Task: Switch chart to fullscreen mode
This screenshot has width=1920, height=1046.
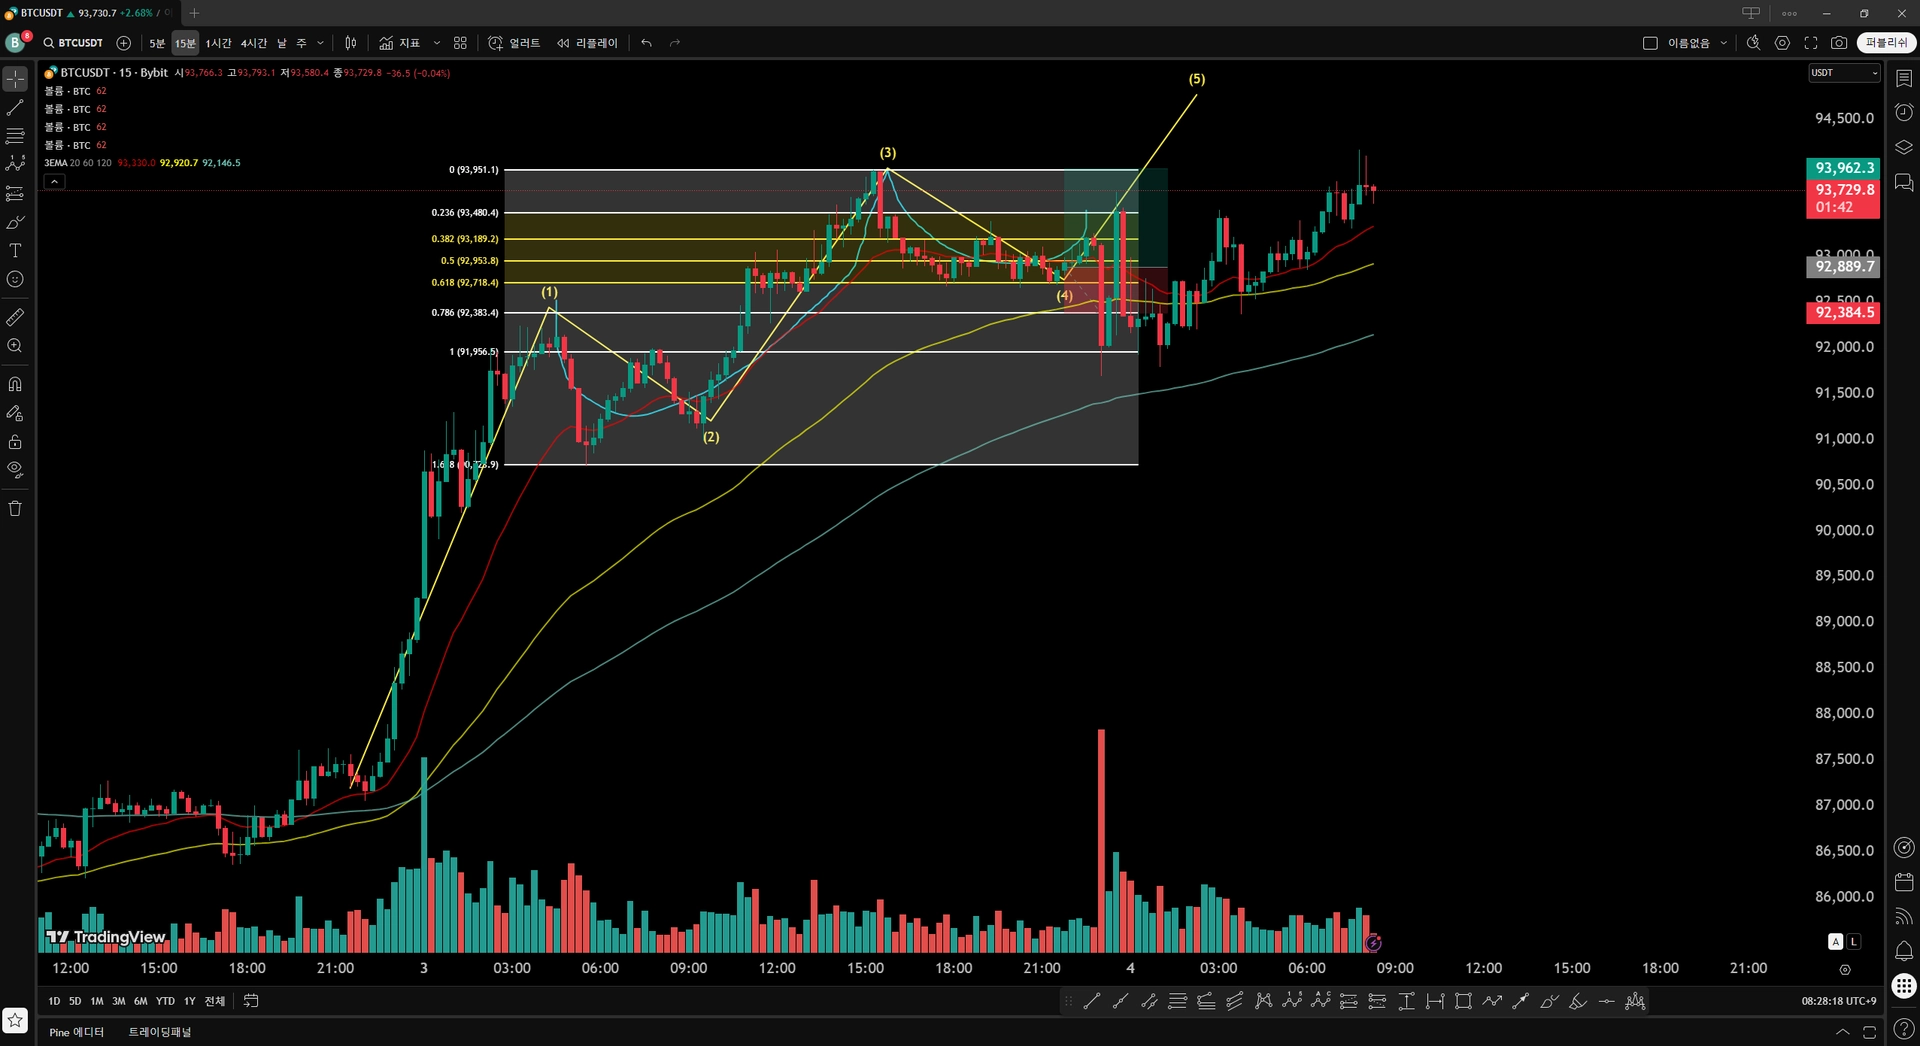Action: [x=1811, y=43]
